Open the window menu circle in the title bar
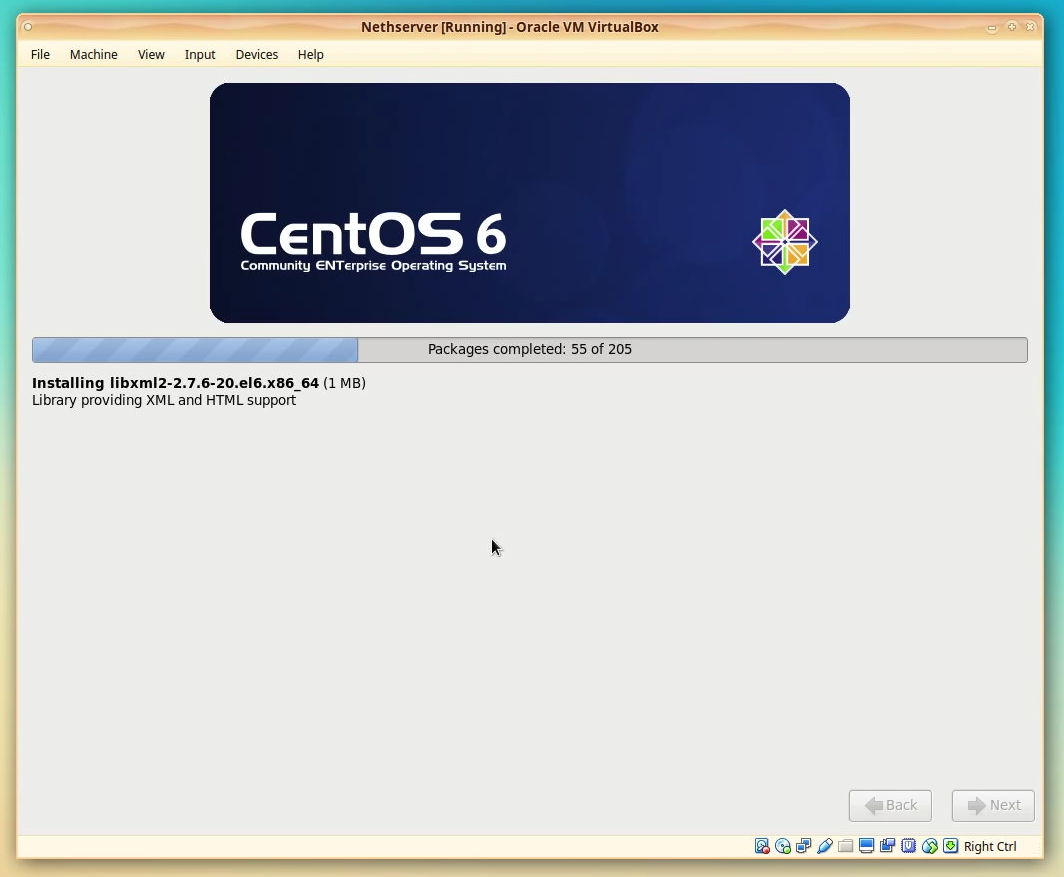Viewport: 1064px width, 877px height. [x=28, y=27]
